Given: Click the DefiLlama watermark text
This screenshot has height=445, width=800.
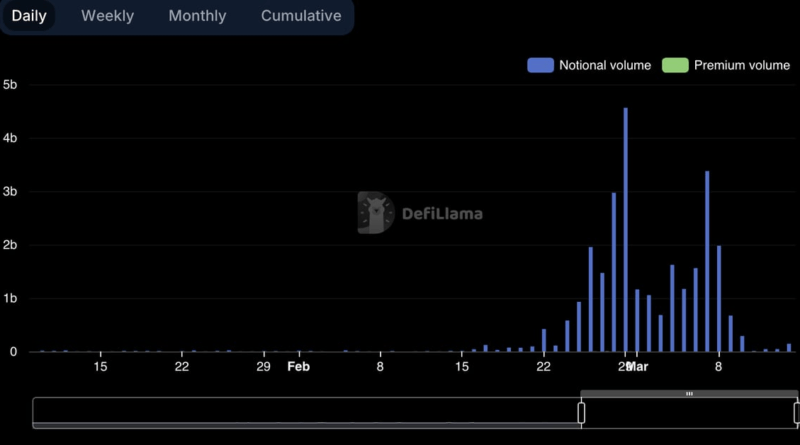Looking at the screenshot, I should click(442, 213).
